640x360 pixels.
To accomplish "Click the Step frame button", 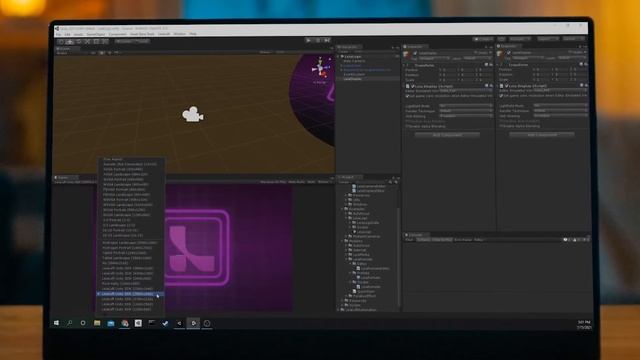I will (x=327, y=40).
